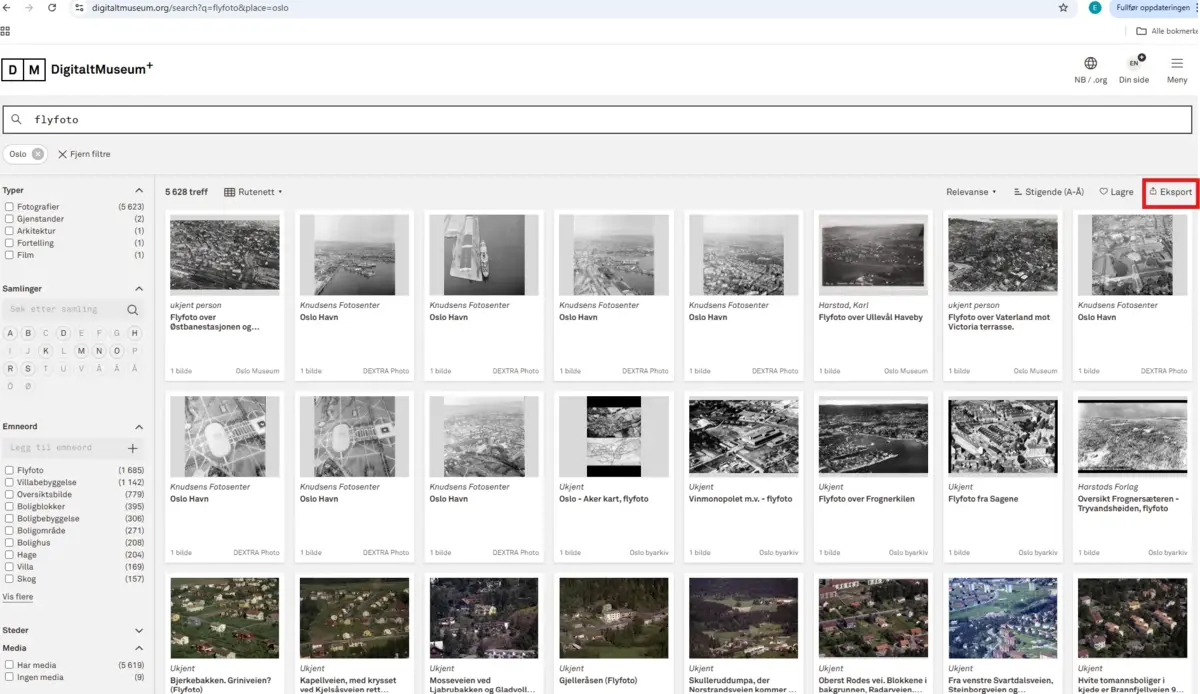The width and height of the screenshot is (1200, 694).
Task: Click the Eksport button
Action: [x=1170, y=192]
